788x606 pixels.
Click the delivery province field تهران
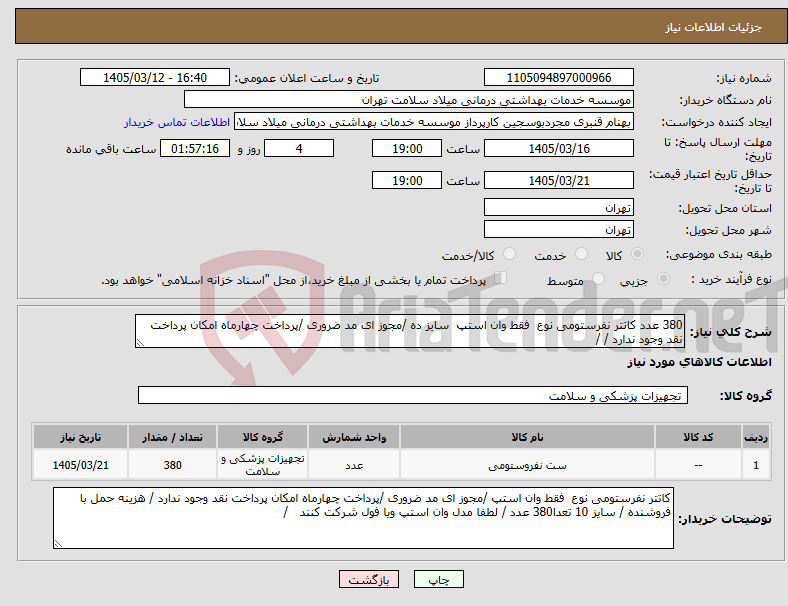coord(559,207)
